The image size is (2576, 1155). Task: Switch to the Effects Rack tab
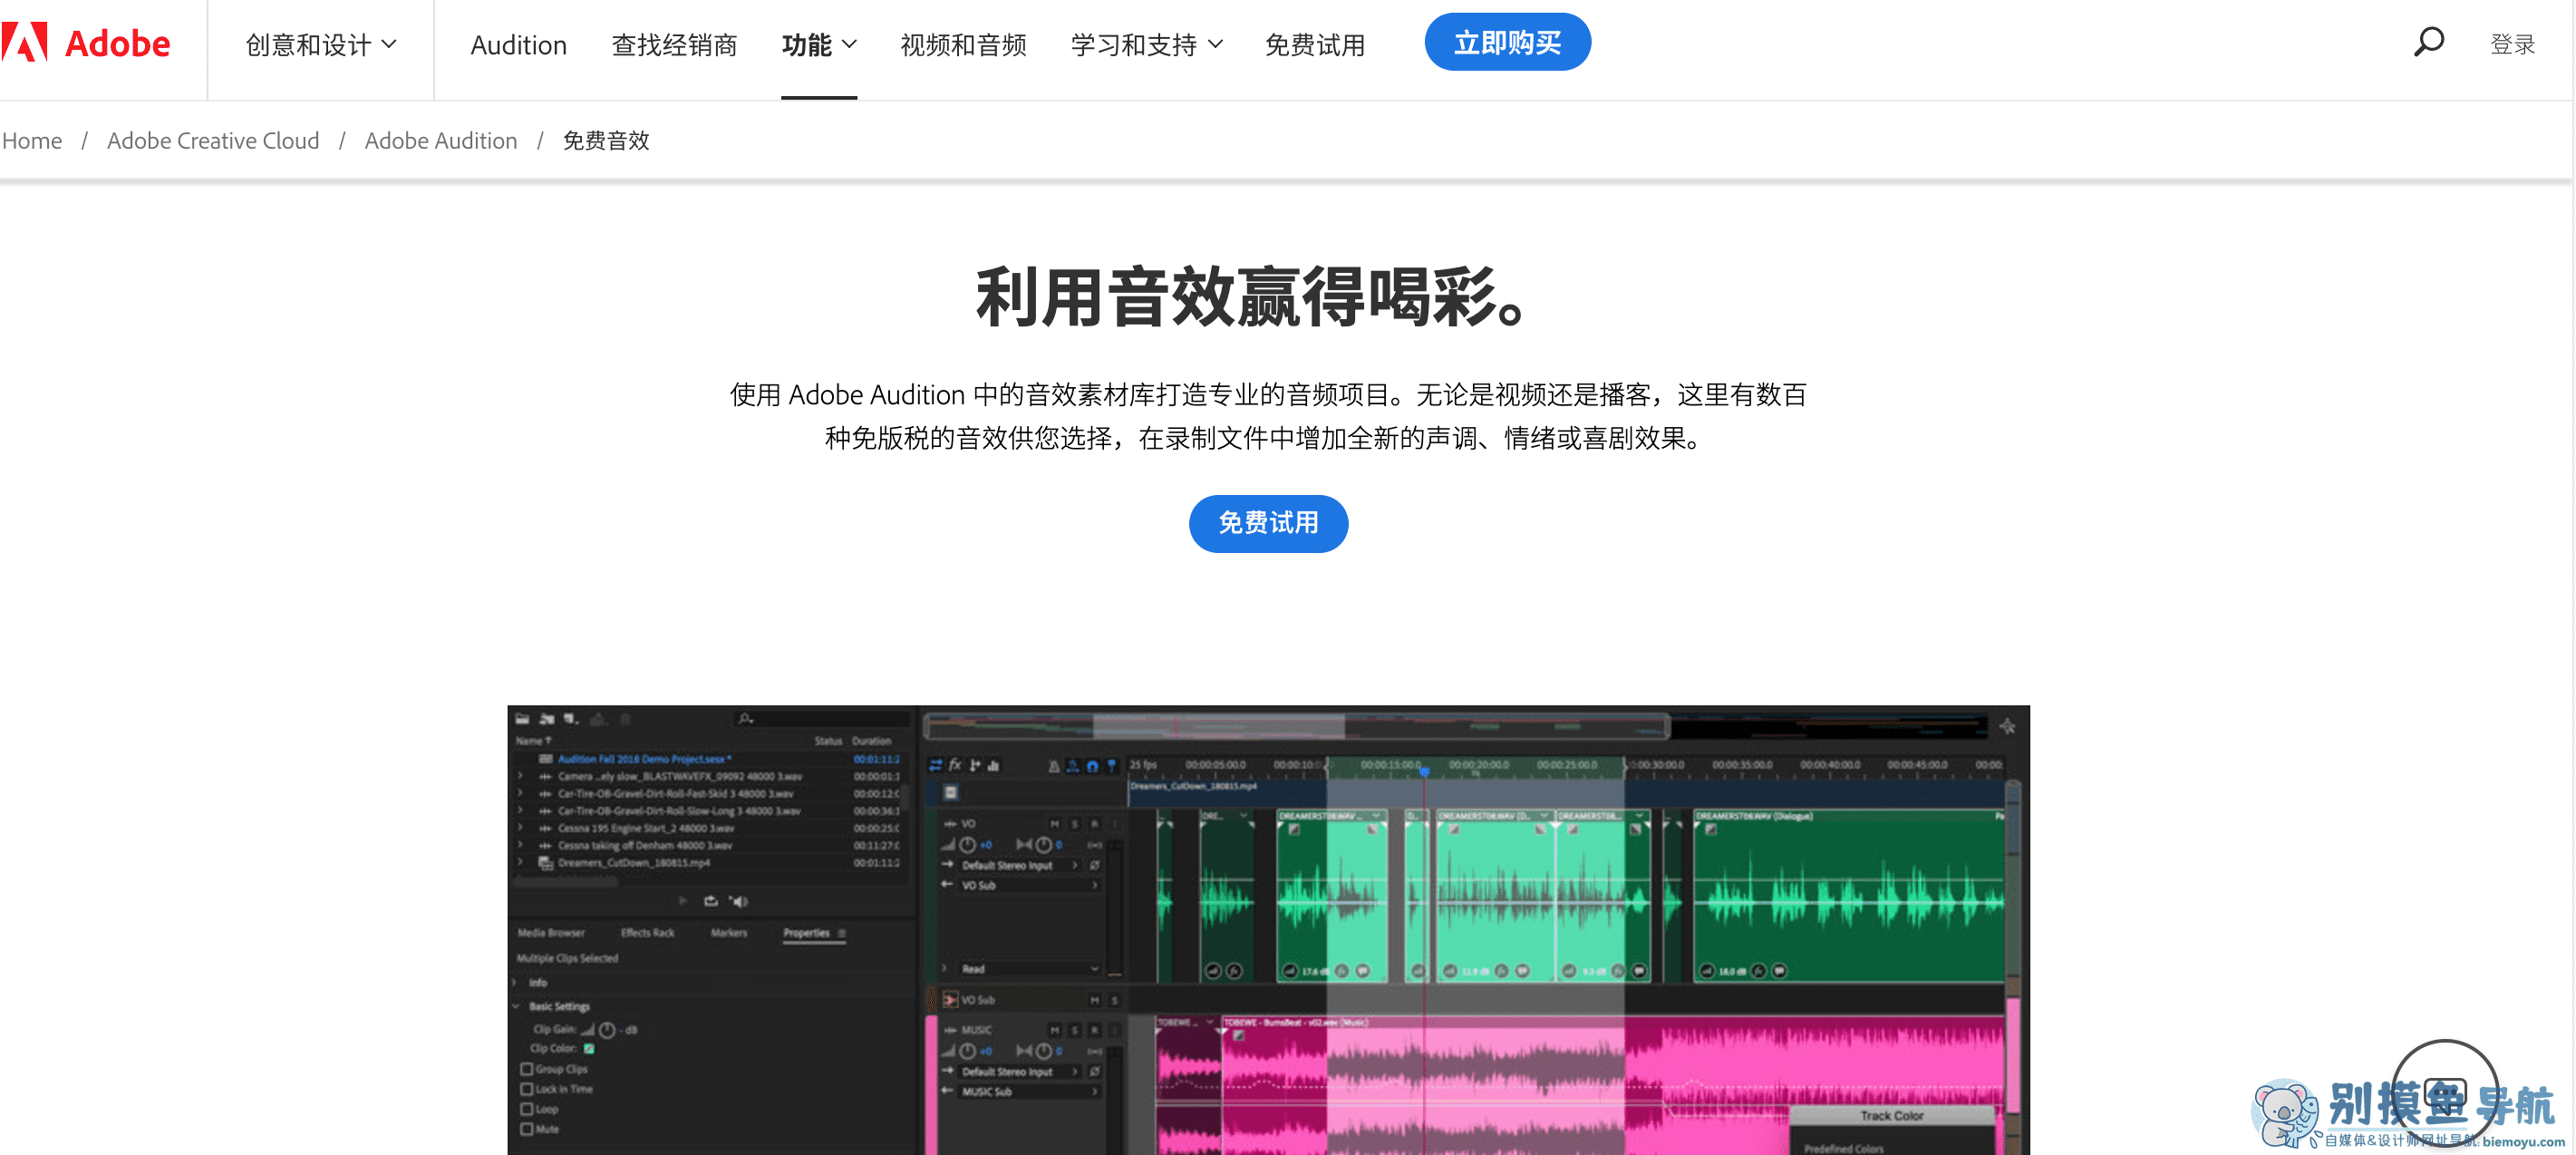coord(648,933)
